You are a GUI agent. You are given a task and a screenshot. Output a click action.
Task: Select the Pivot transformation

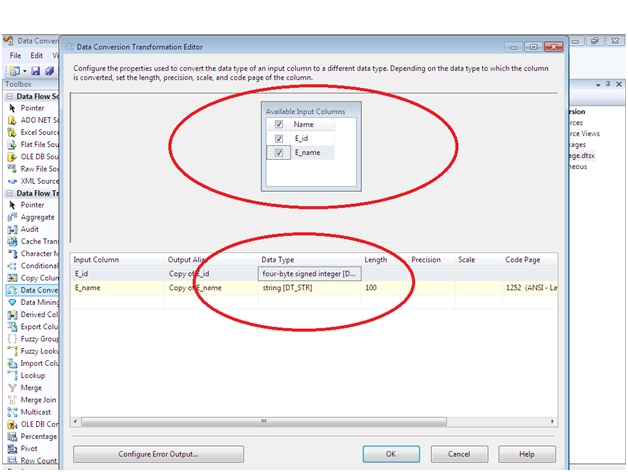[30, 447]
